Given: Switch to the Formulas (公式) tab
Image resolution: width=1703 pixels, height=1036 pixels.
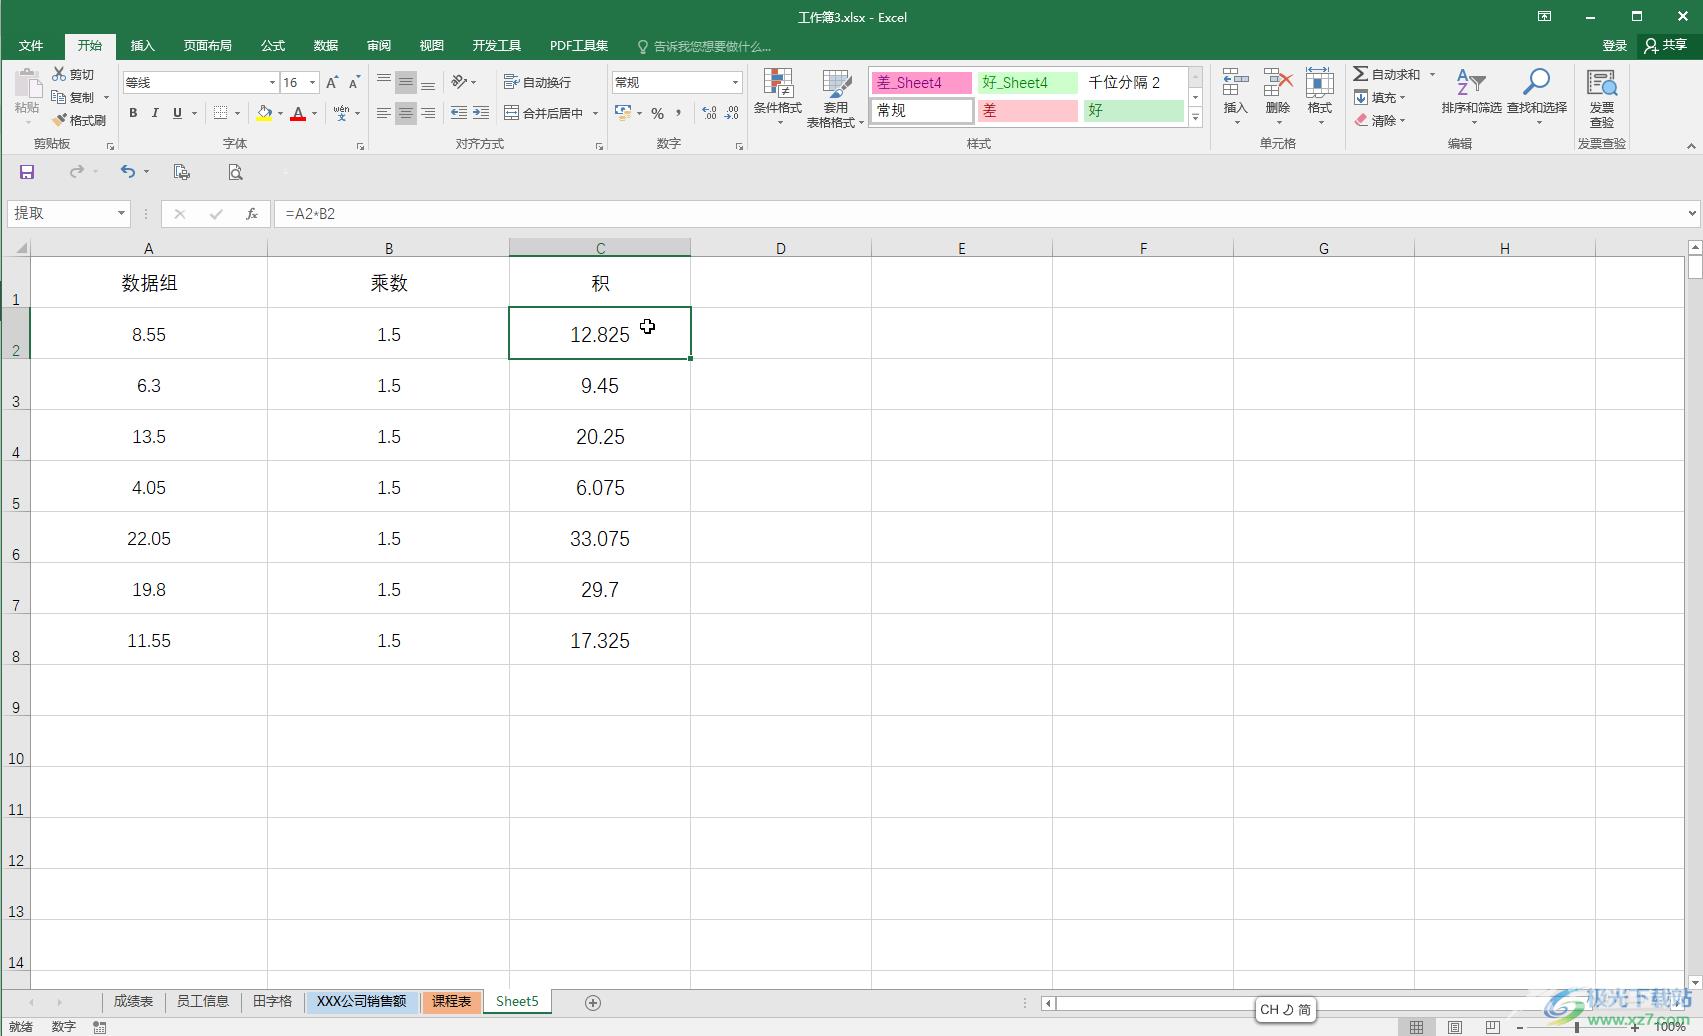Looking at the screenshot, I should click(x=273, y=46).
